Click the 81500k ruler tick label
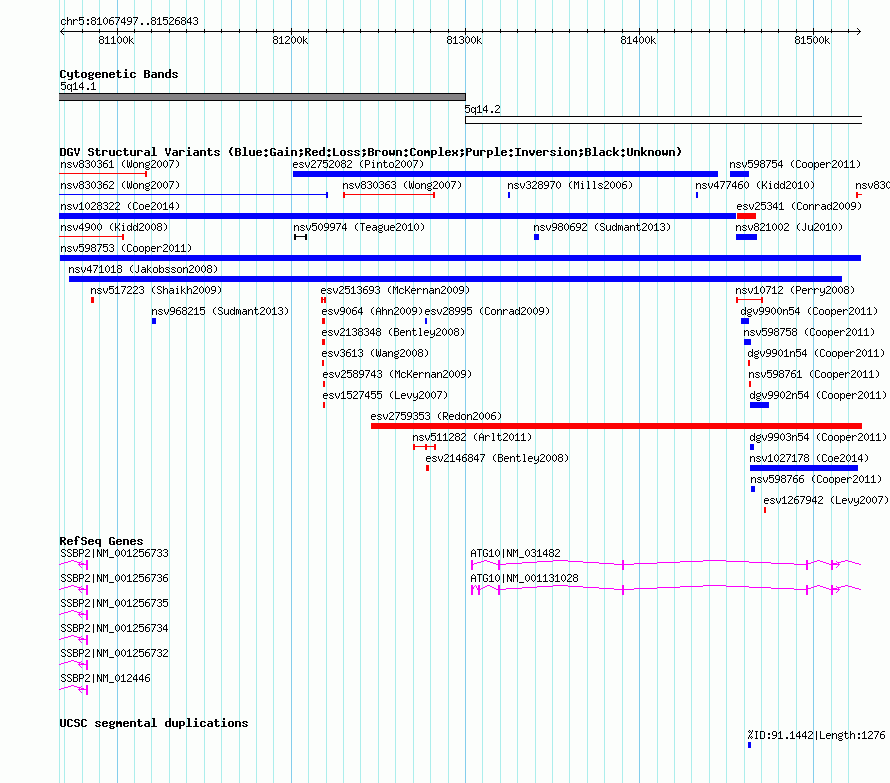Screen dimensions: 890x783 tap(812, 40)
